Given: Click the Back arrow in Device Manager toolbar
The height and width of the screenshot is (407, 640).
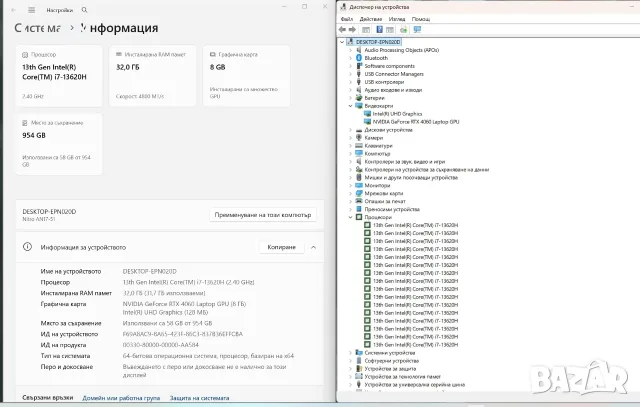Looking at the screenshot, I should click(342, 29).
